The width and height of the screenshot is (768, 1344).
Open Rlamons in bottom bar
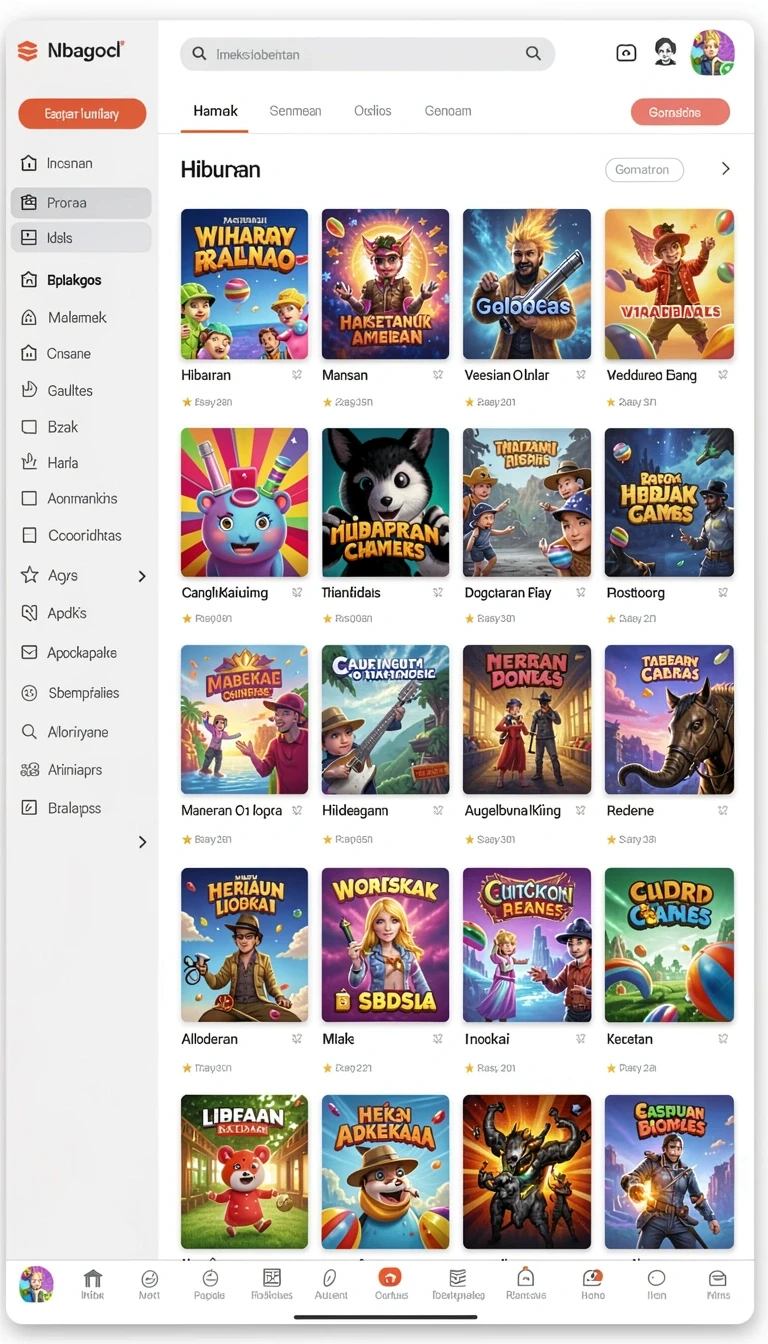(x=525, y=1284)
